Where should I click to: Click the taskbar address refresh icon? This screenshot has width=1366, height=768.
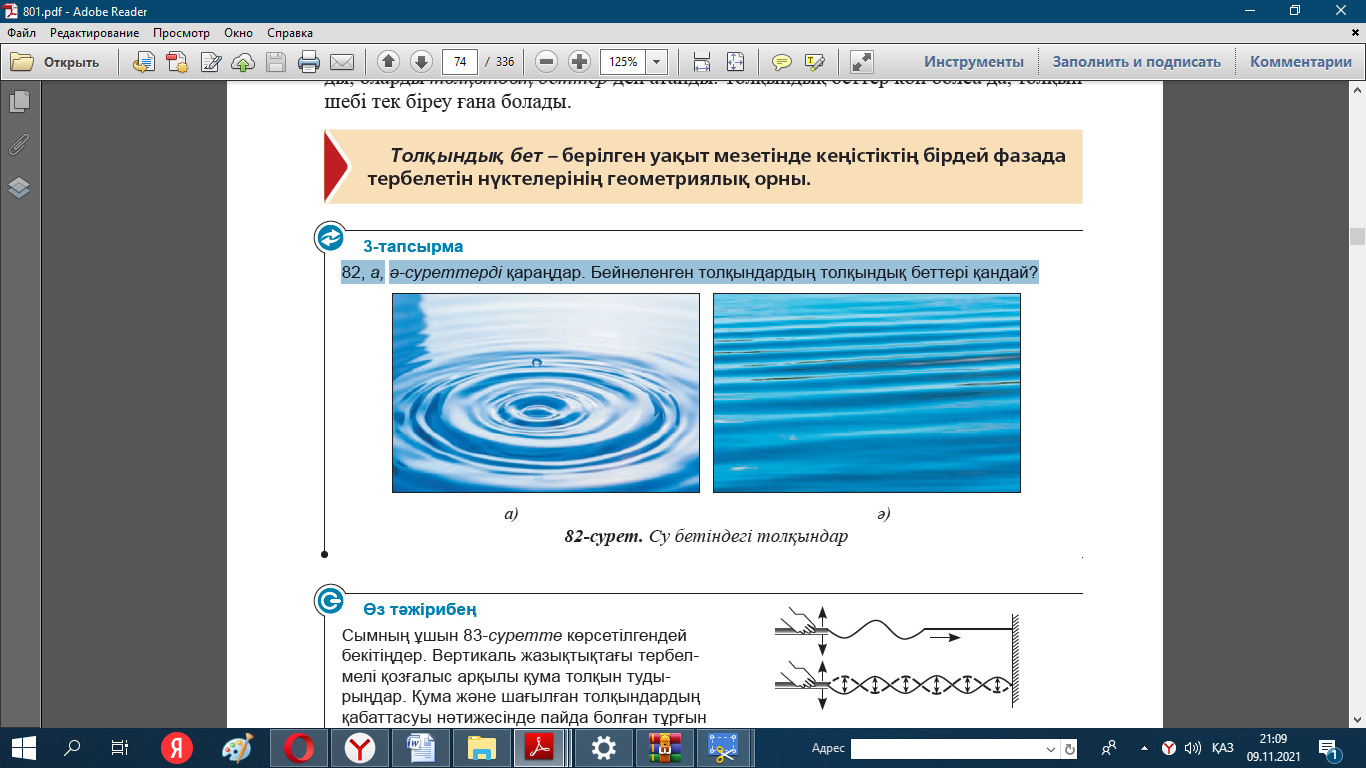[1070, 748]
